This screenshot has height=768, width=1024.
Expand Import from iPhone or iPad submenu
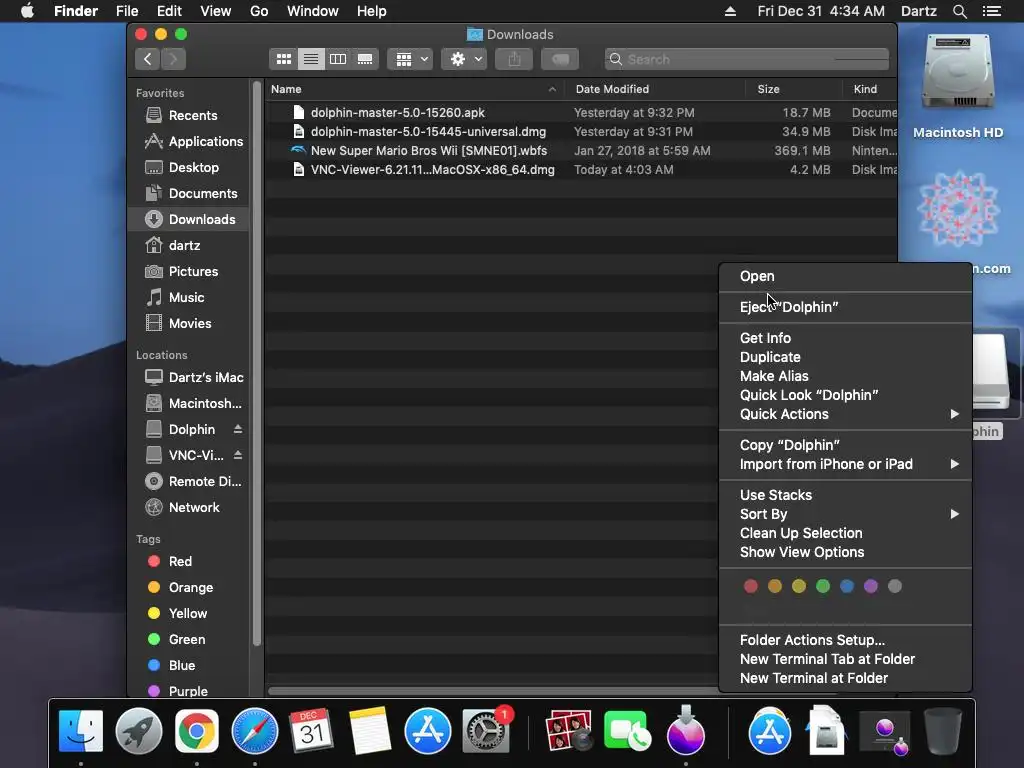[845, 464]
